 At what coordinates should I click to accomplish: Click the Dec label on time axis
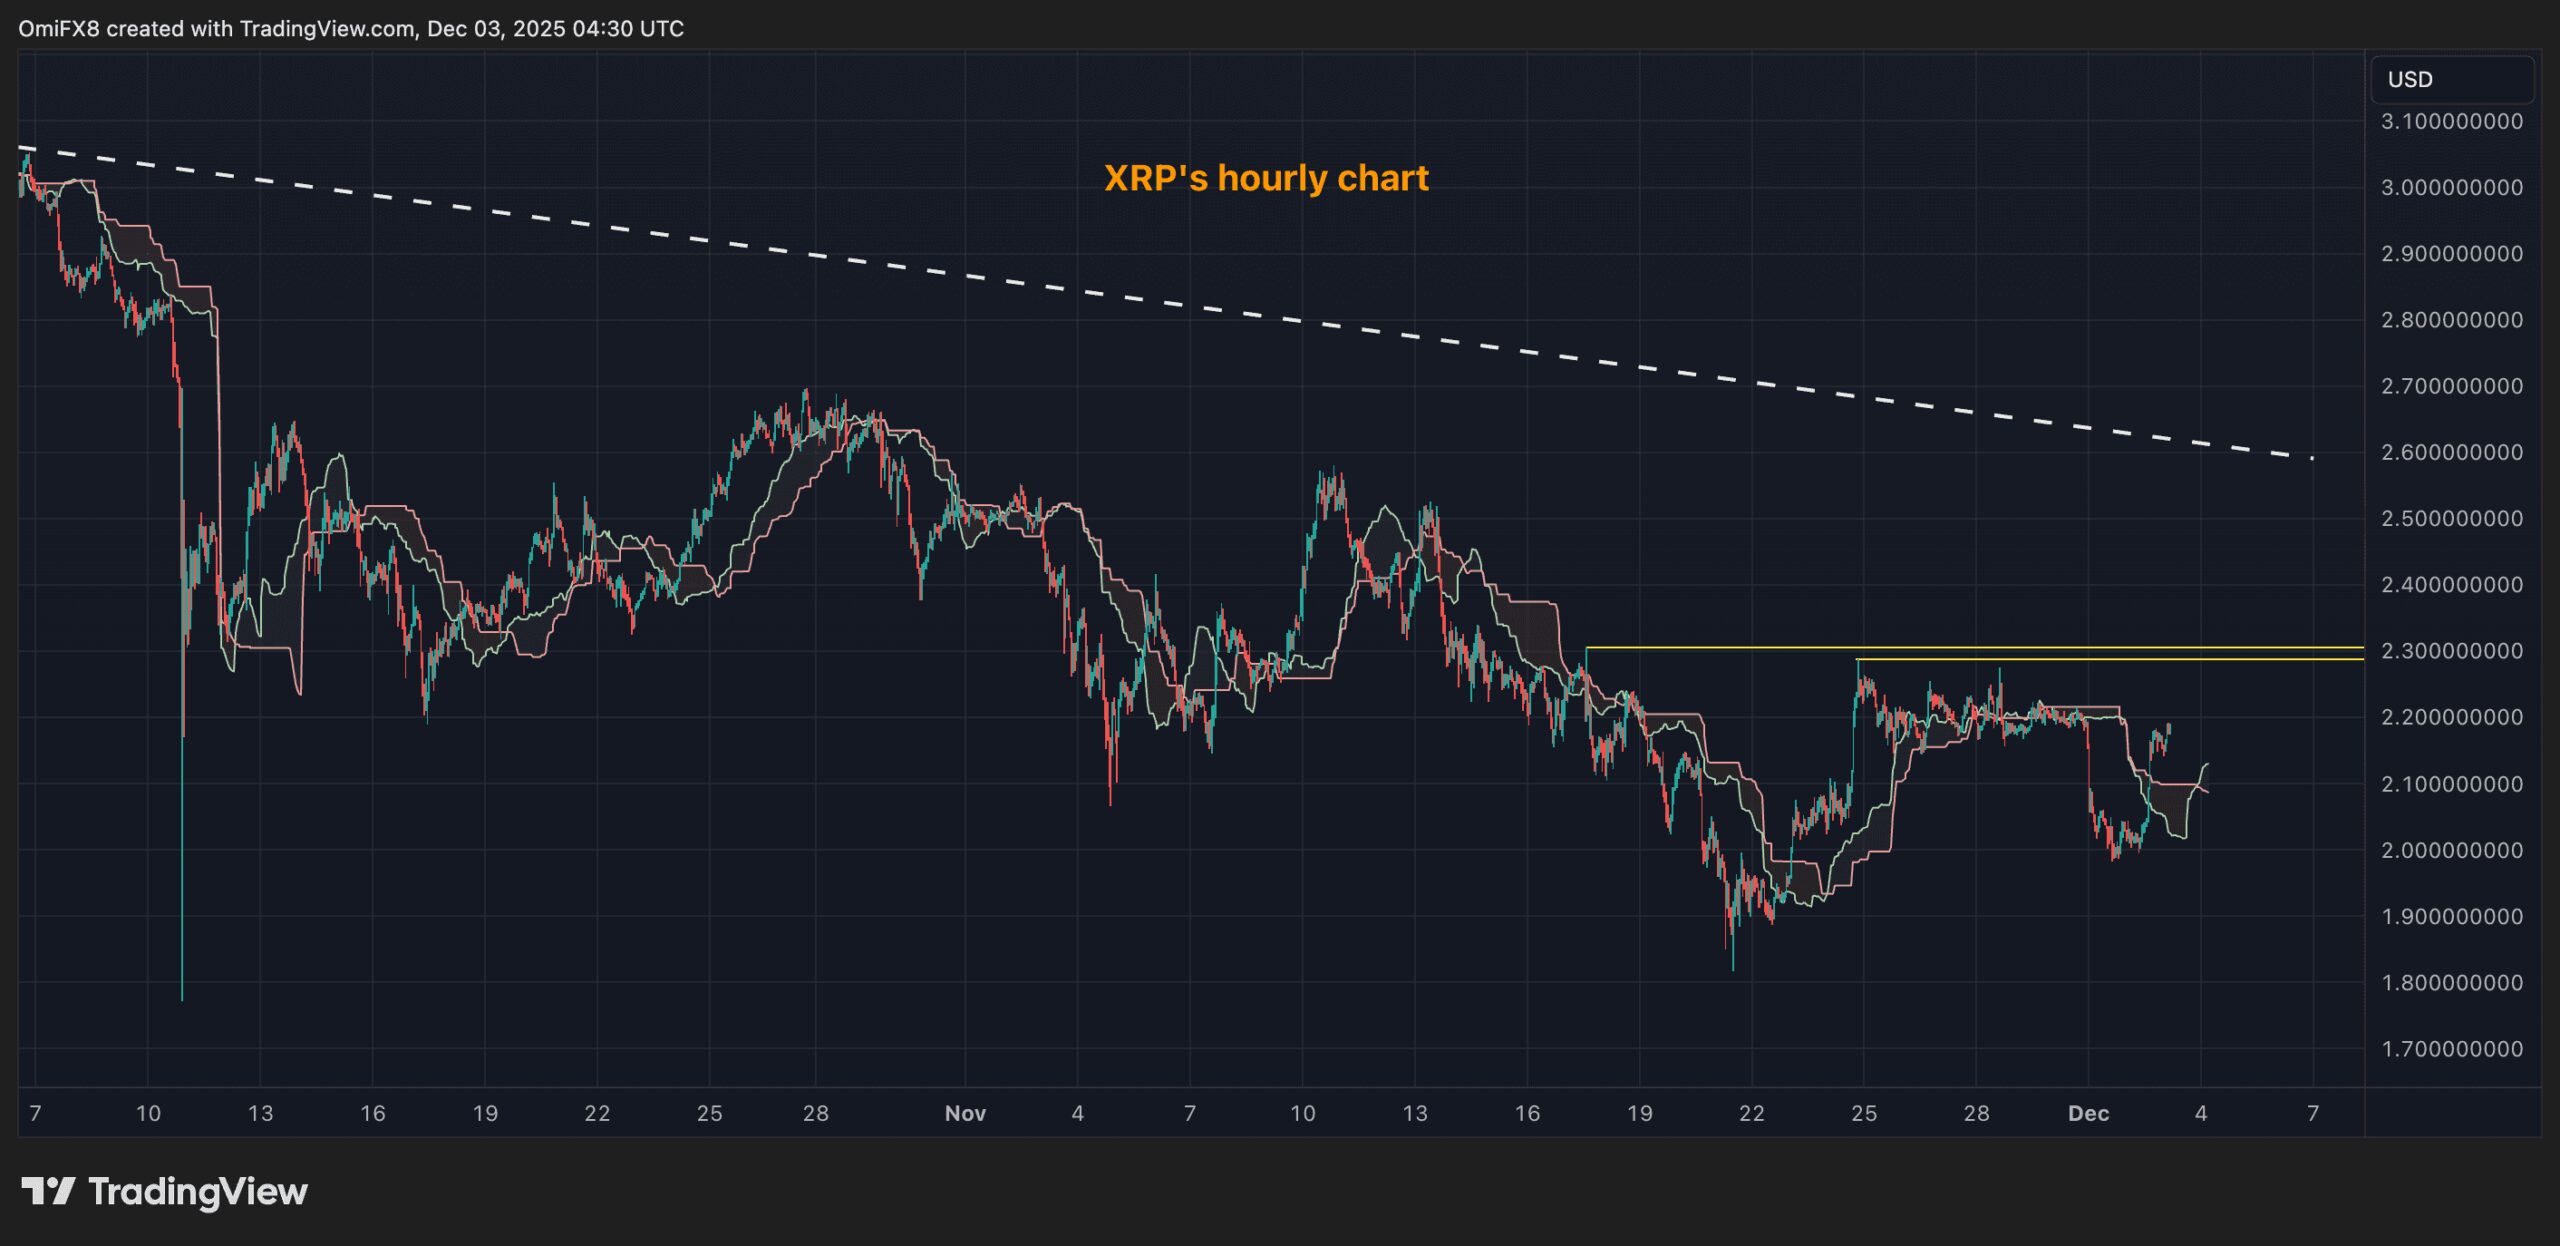click(x=2088, y=1113)
